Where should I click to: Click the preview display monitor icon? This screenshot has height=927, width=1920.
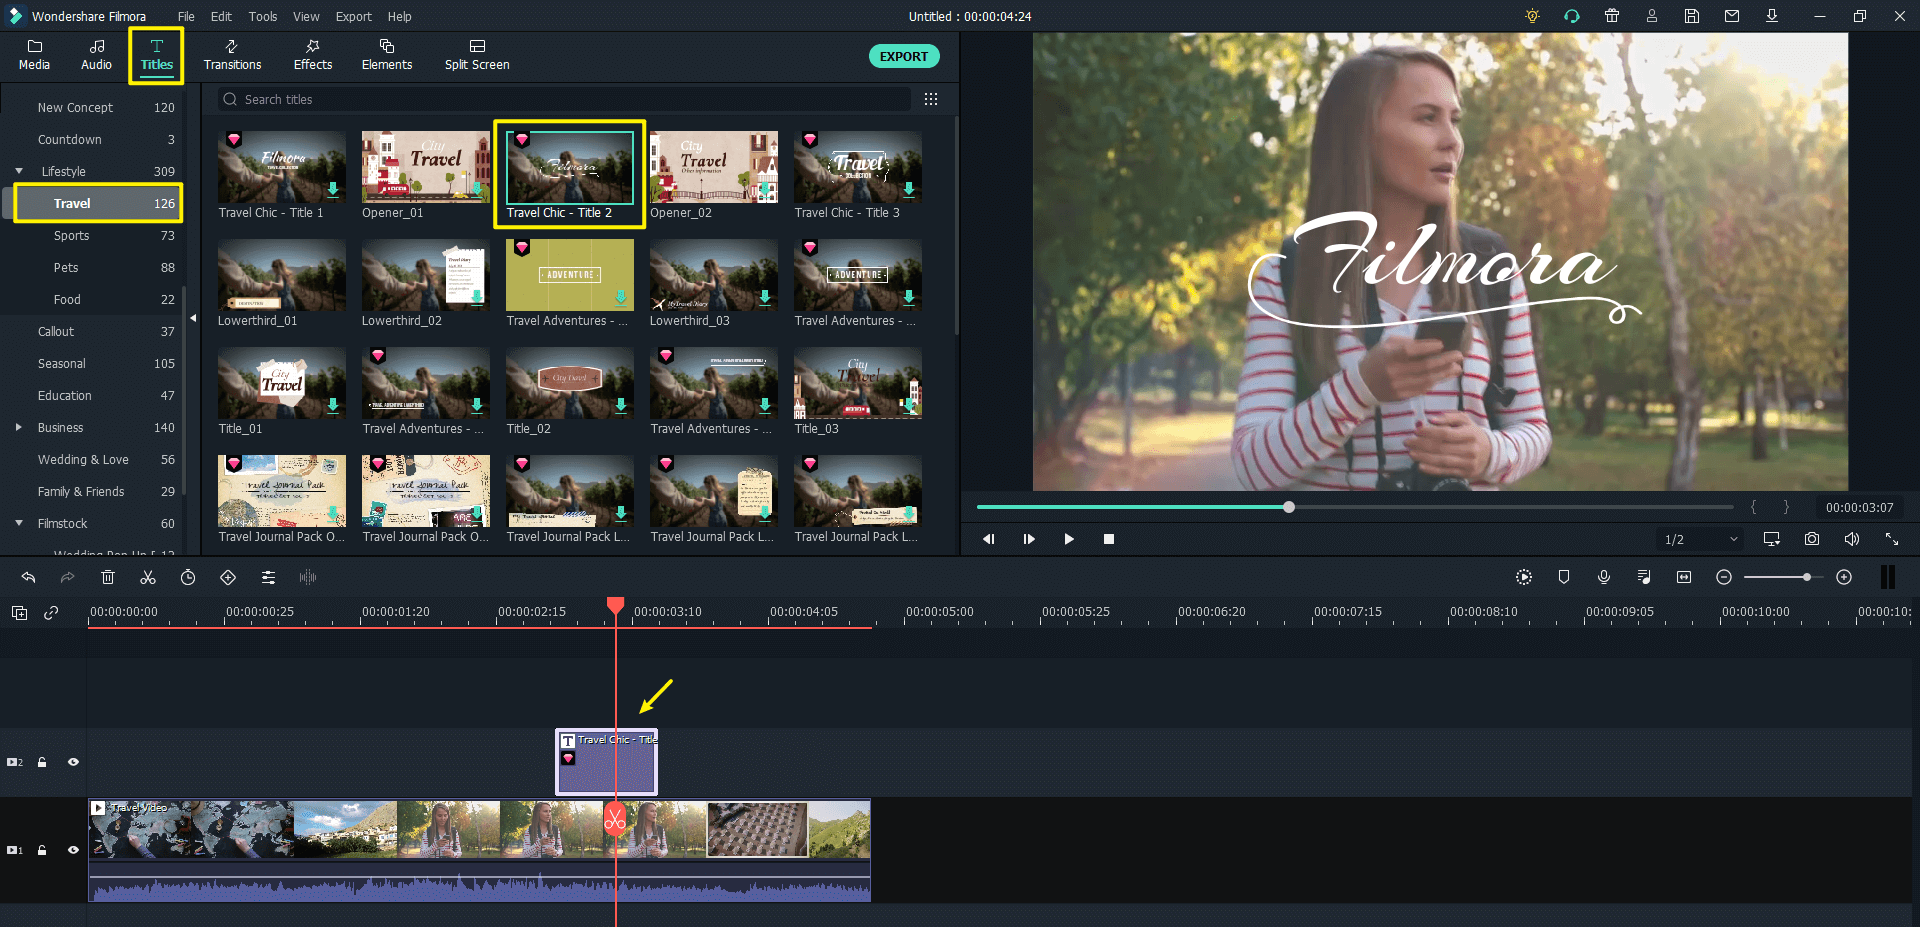[1772, 539]
